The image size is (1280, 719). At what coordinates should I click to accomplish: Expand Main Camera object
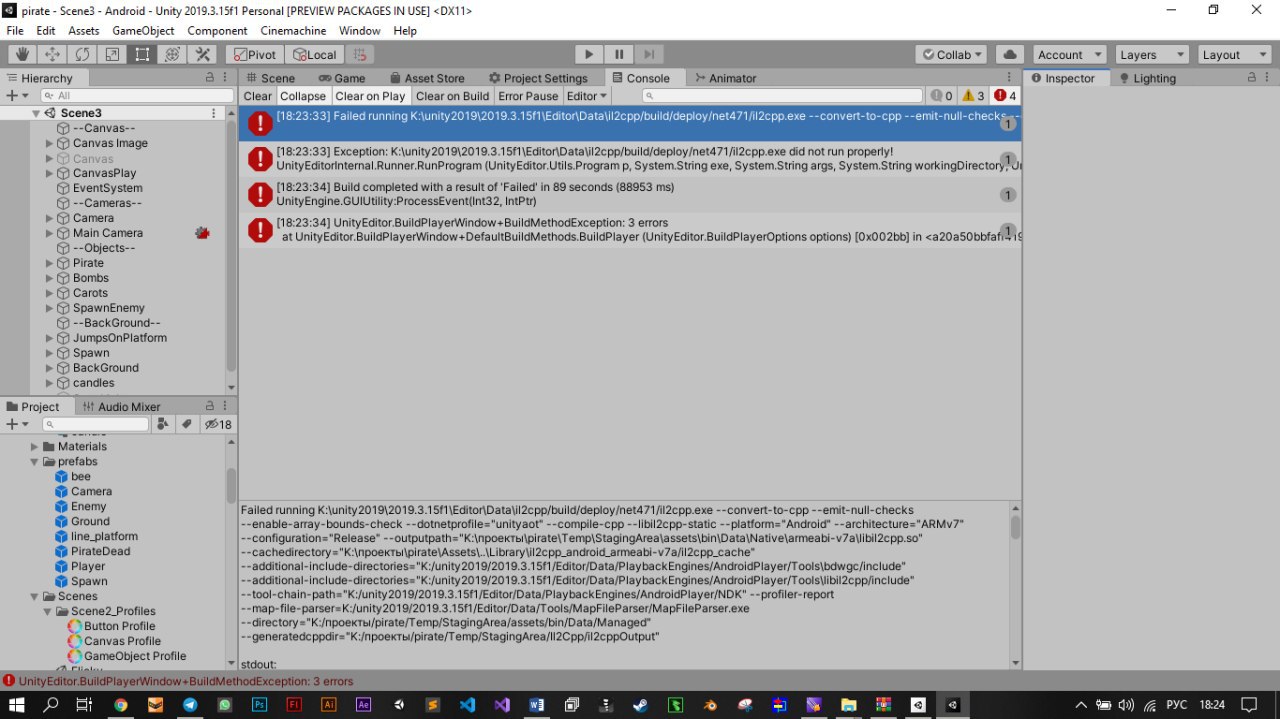(x=50, y=233)
